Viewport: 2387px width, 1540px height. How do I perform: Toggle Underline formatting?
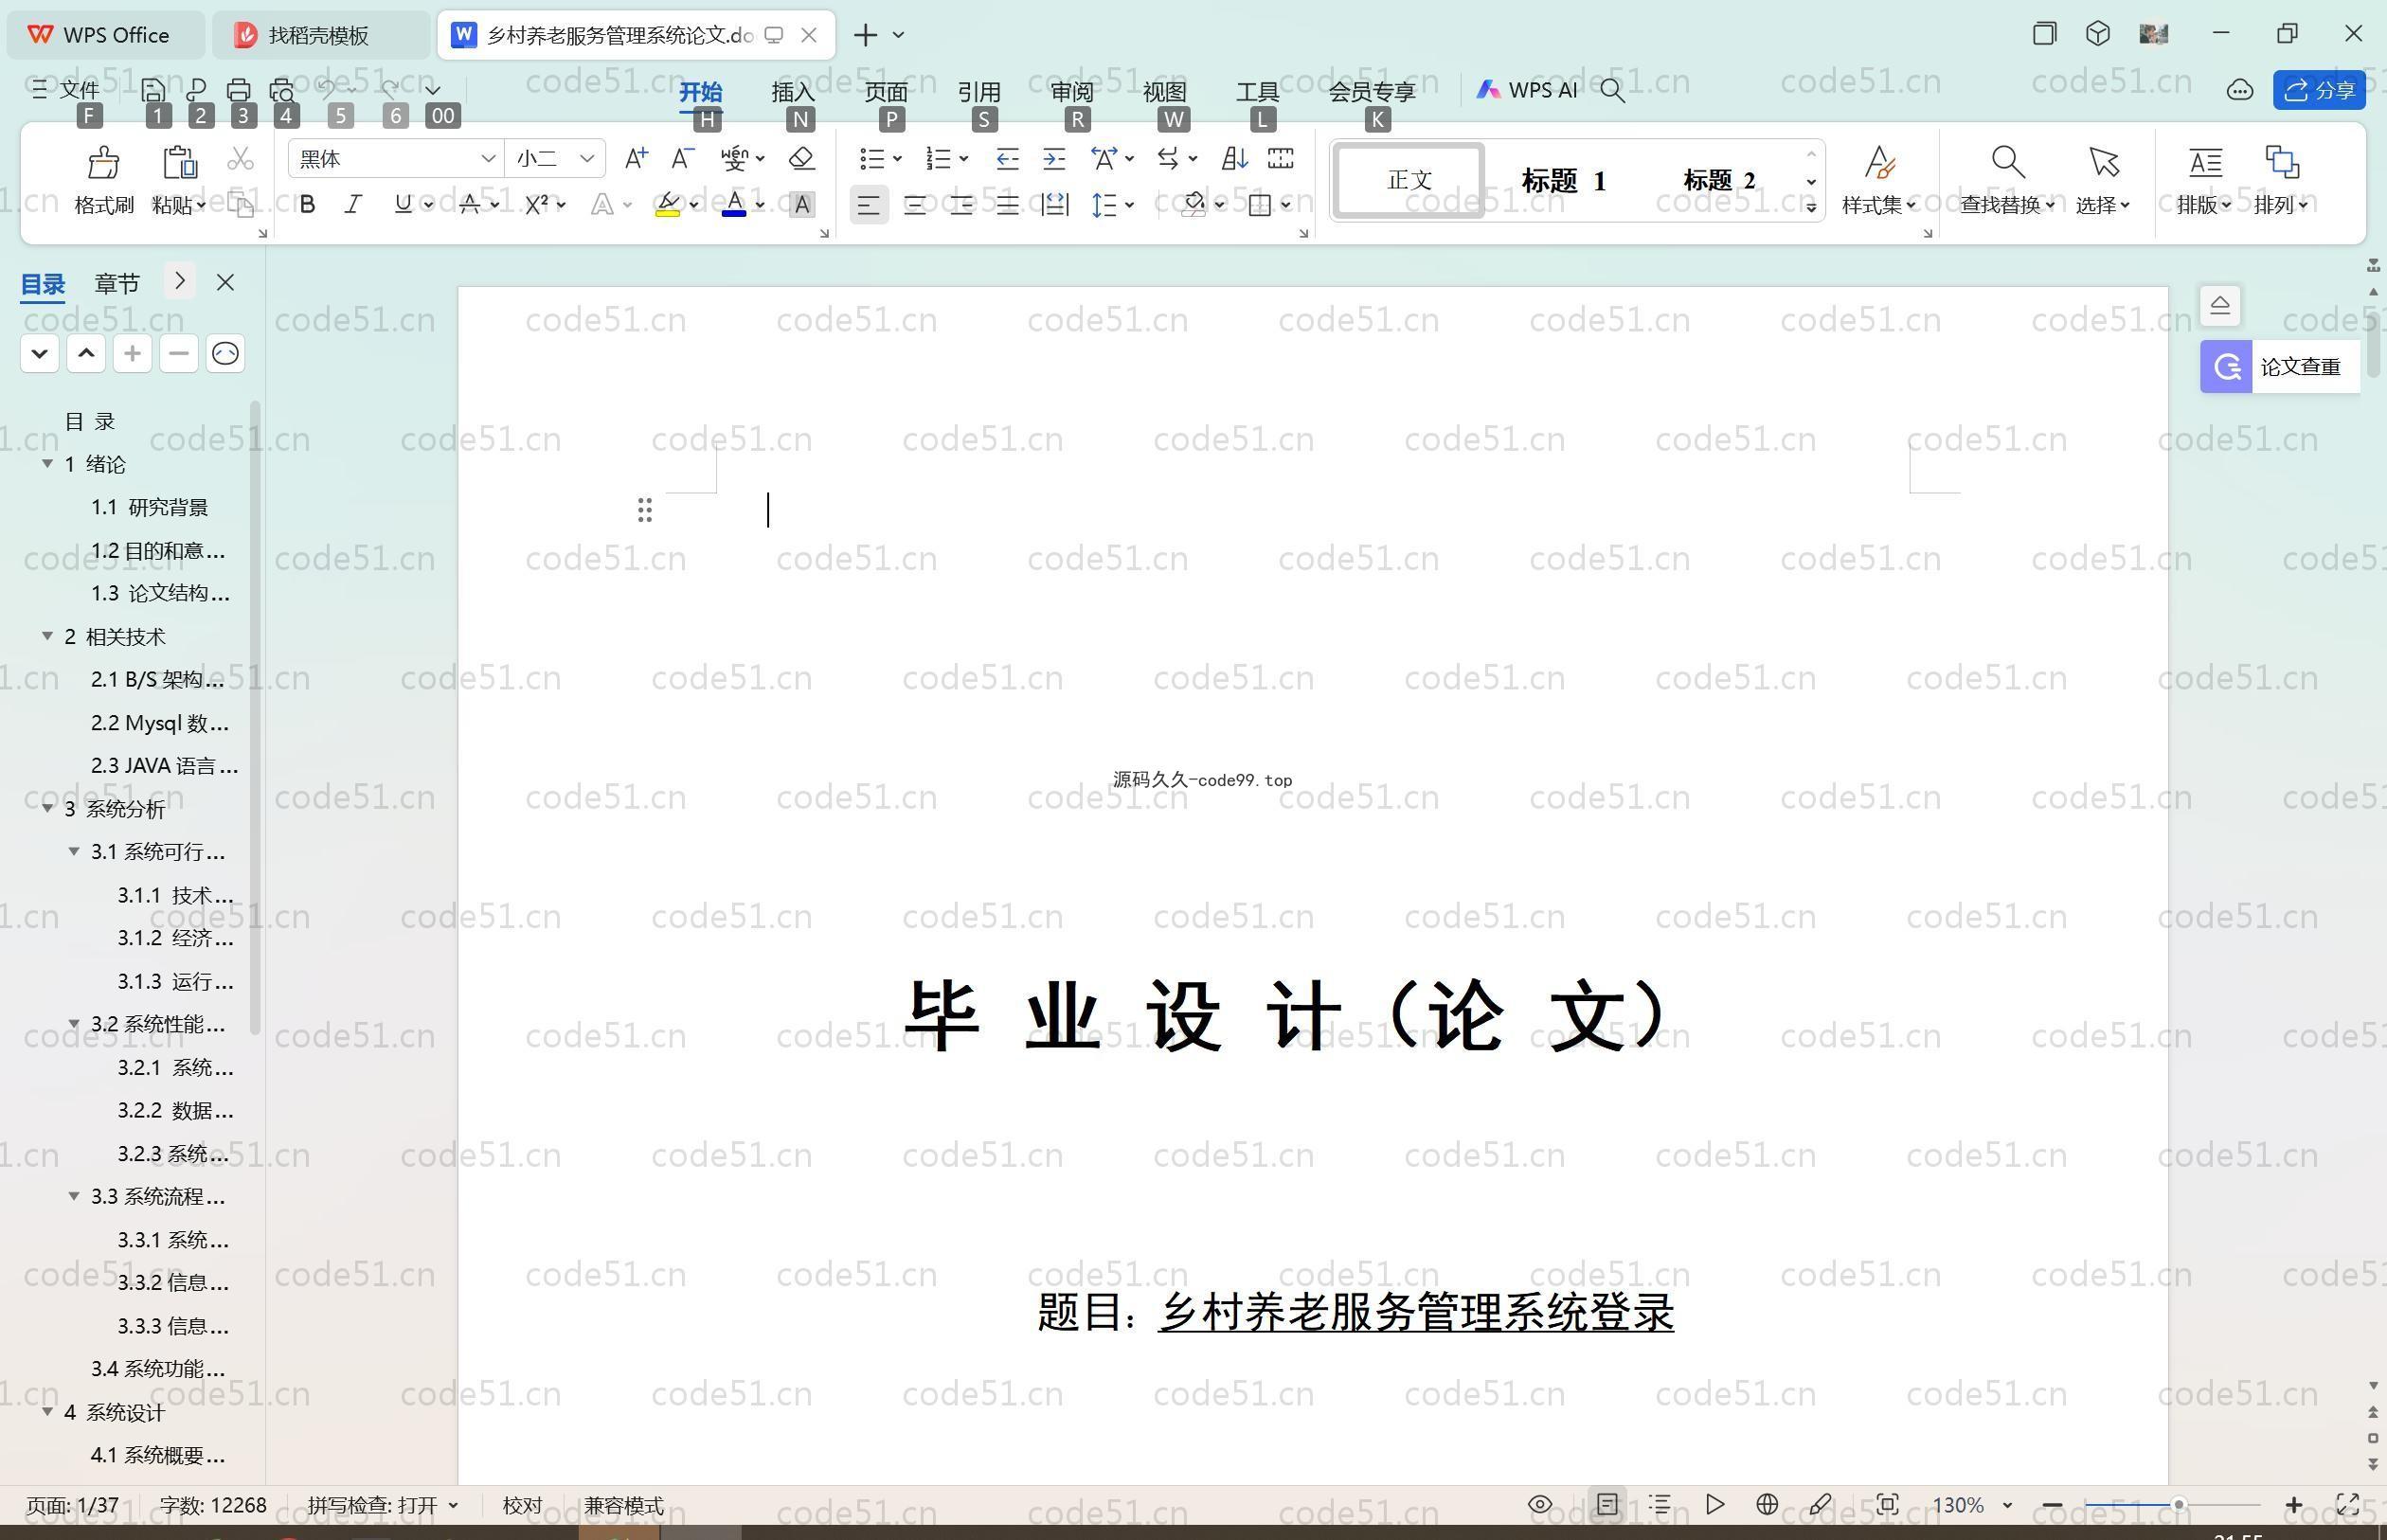[x=403, y=204]
